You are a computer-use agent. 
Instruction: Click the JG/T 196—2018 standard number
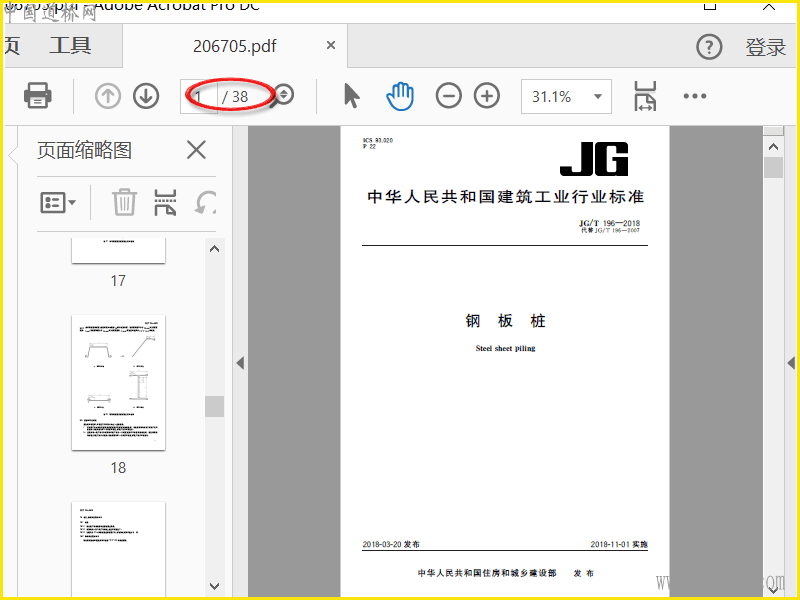pyautogui.click(x=609, y=223)
